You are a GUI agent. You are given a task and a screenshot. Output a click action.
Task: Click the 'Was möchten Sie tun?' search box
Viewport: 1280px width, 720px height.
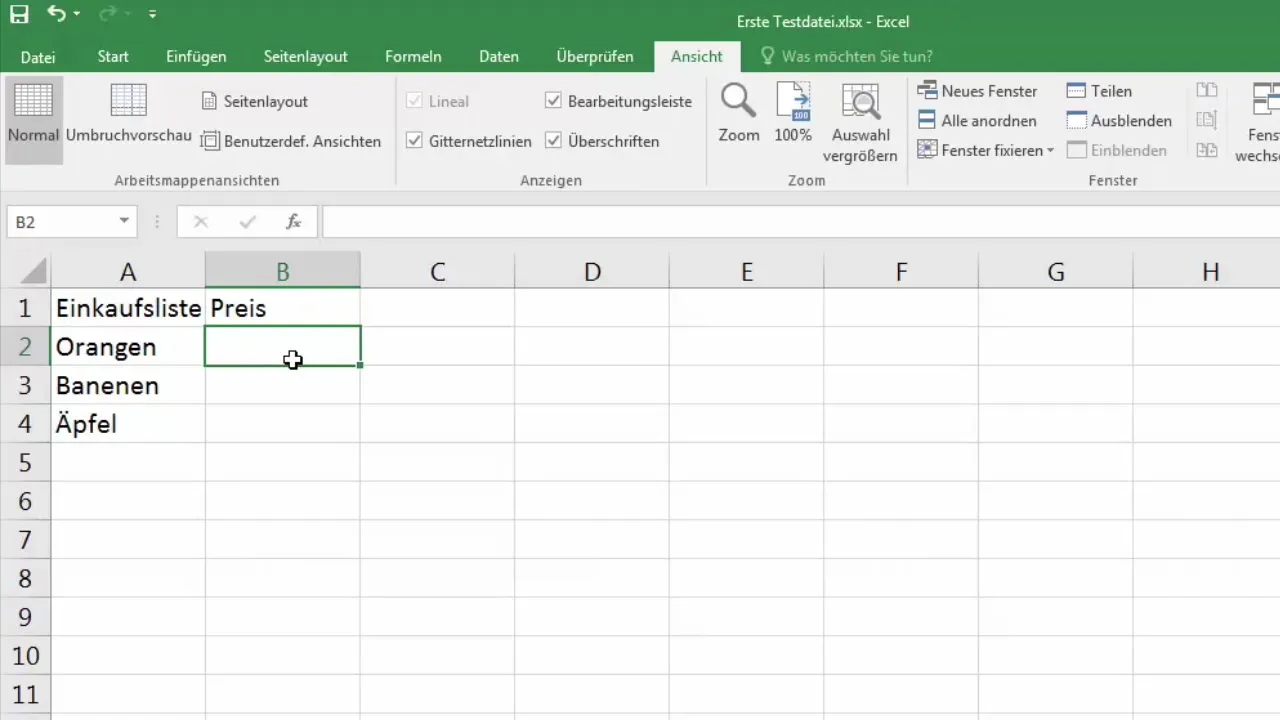[x=846, y=57]
